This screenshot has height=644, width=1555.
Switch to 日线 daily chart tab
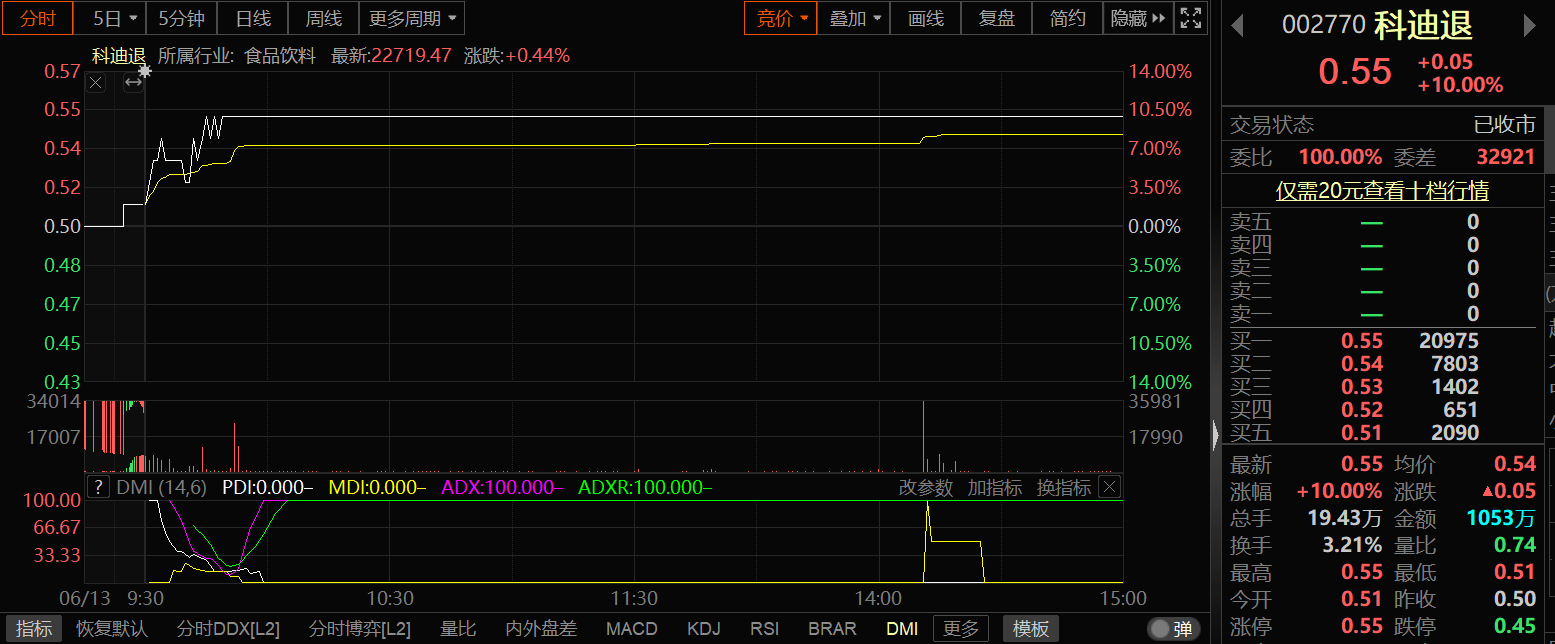pos(253,18)
